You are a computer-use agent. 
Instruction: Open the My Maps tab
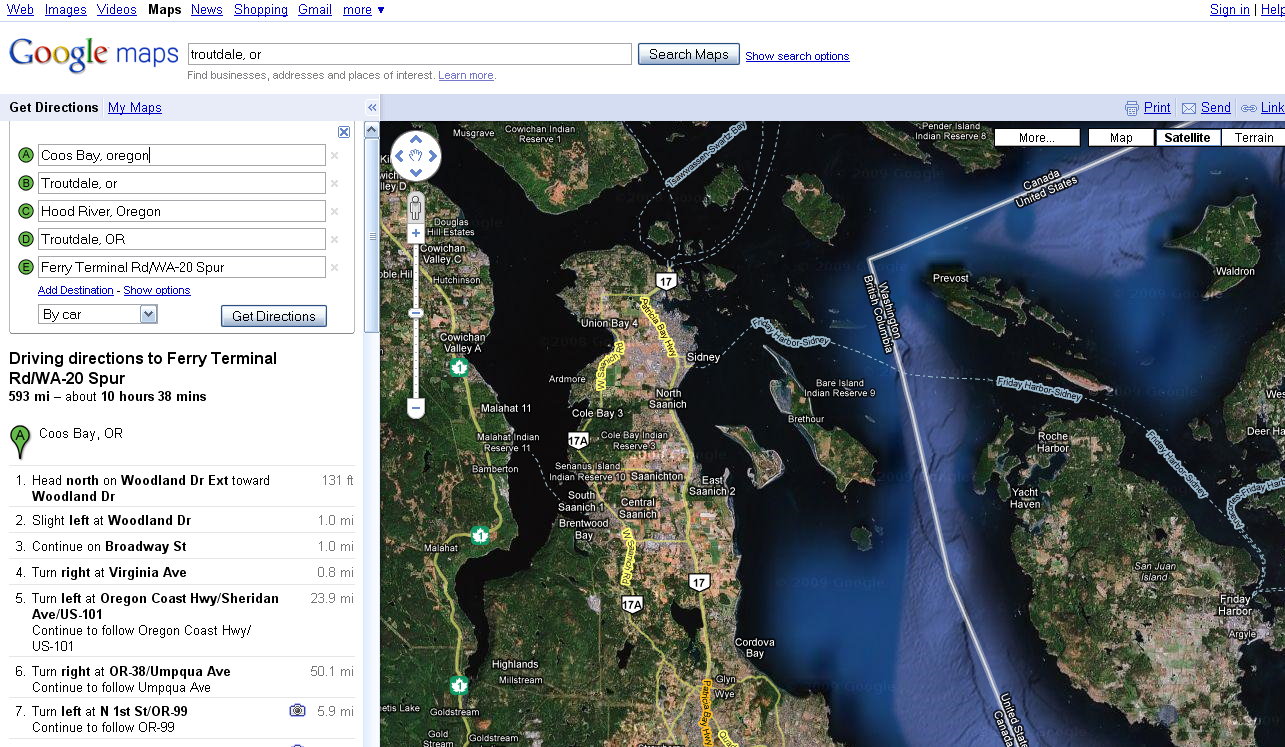(x=134, y=108)
